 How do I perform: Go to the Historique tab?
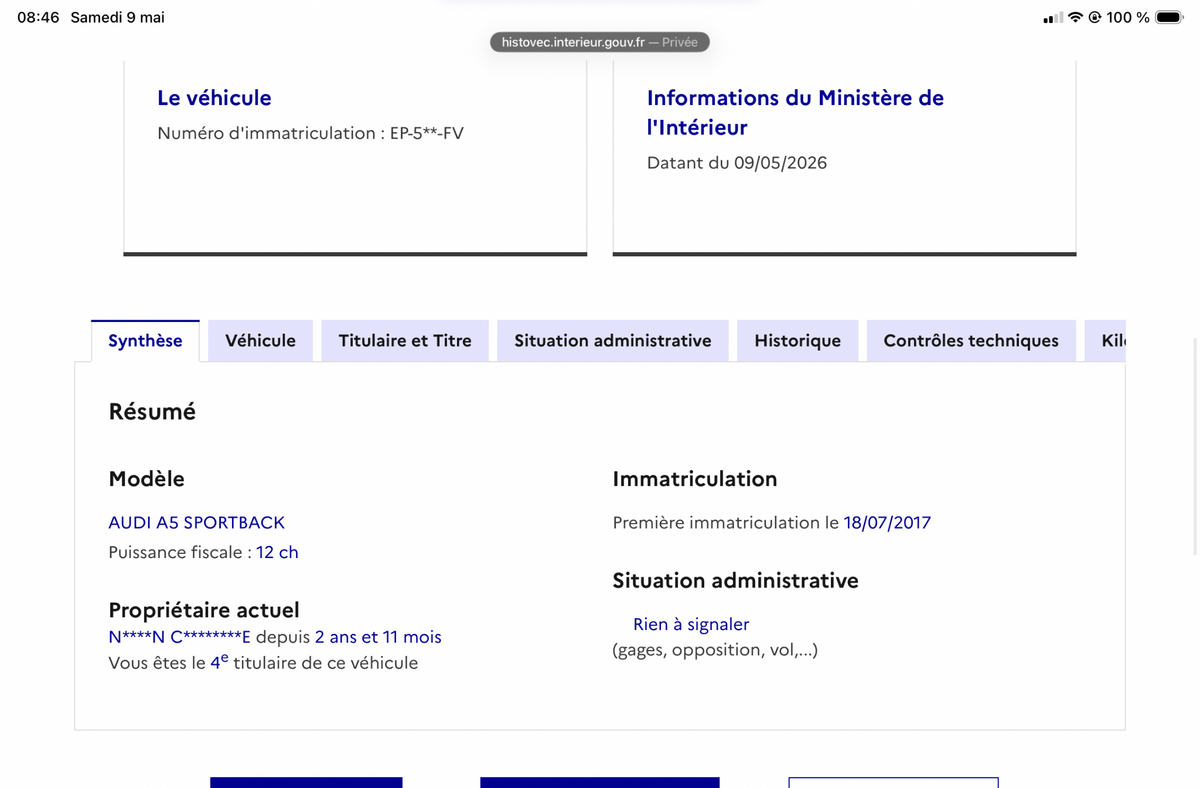tap(797, 340)
